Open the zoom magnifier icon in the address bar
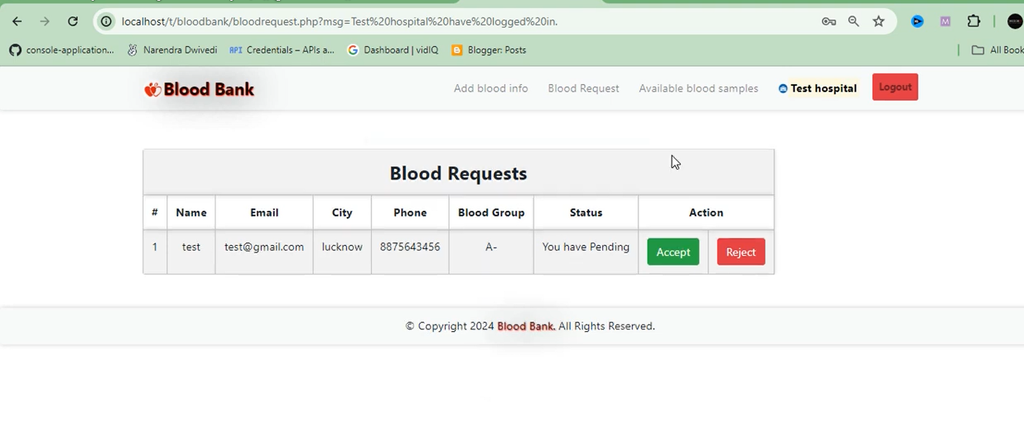The width and height of the screenshot is (1024, 441). pyautogui.click(x=854, y=22)
